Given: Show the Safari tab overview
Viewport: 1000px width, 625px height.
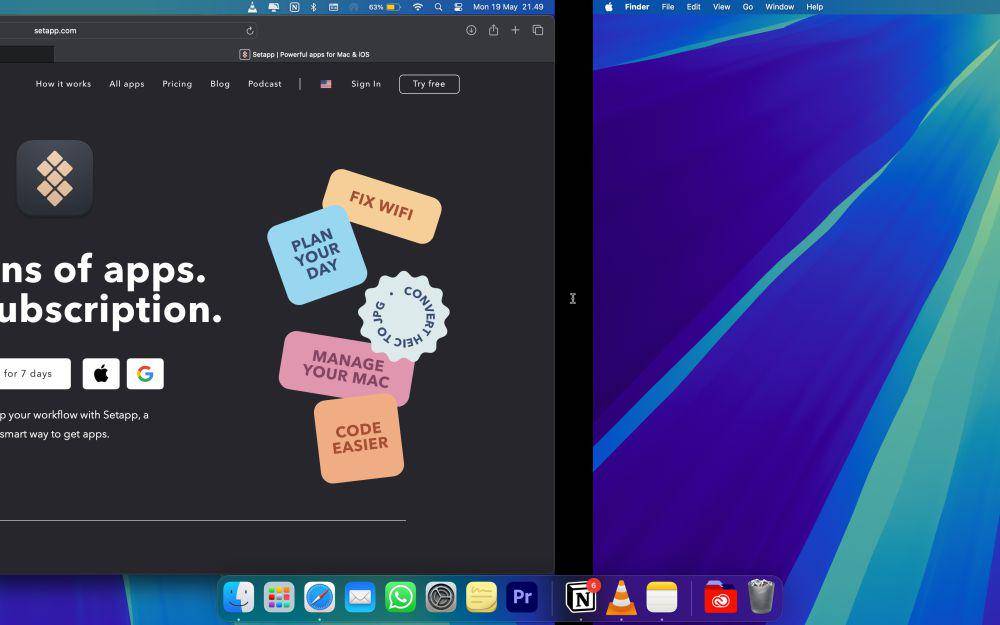Looking at the screenshot, I should click(x=538, y=30).
